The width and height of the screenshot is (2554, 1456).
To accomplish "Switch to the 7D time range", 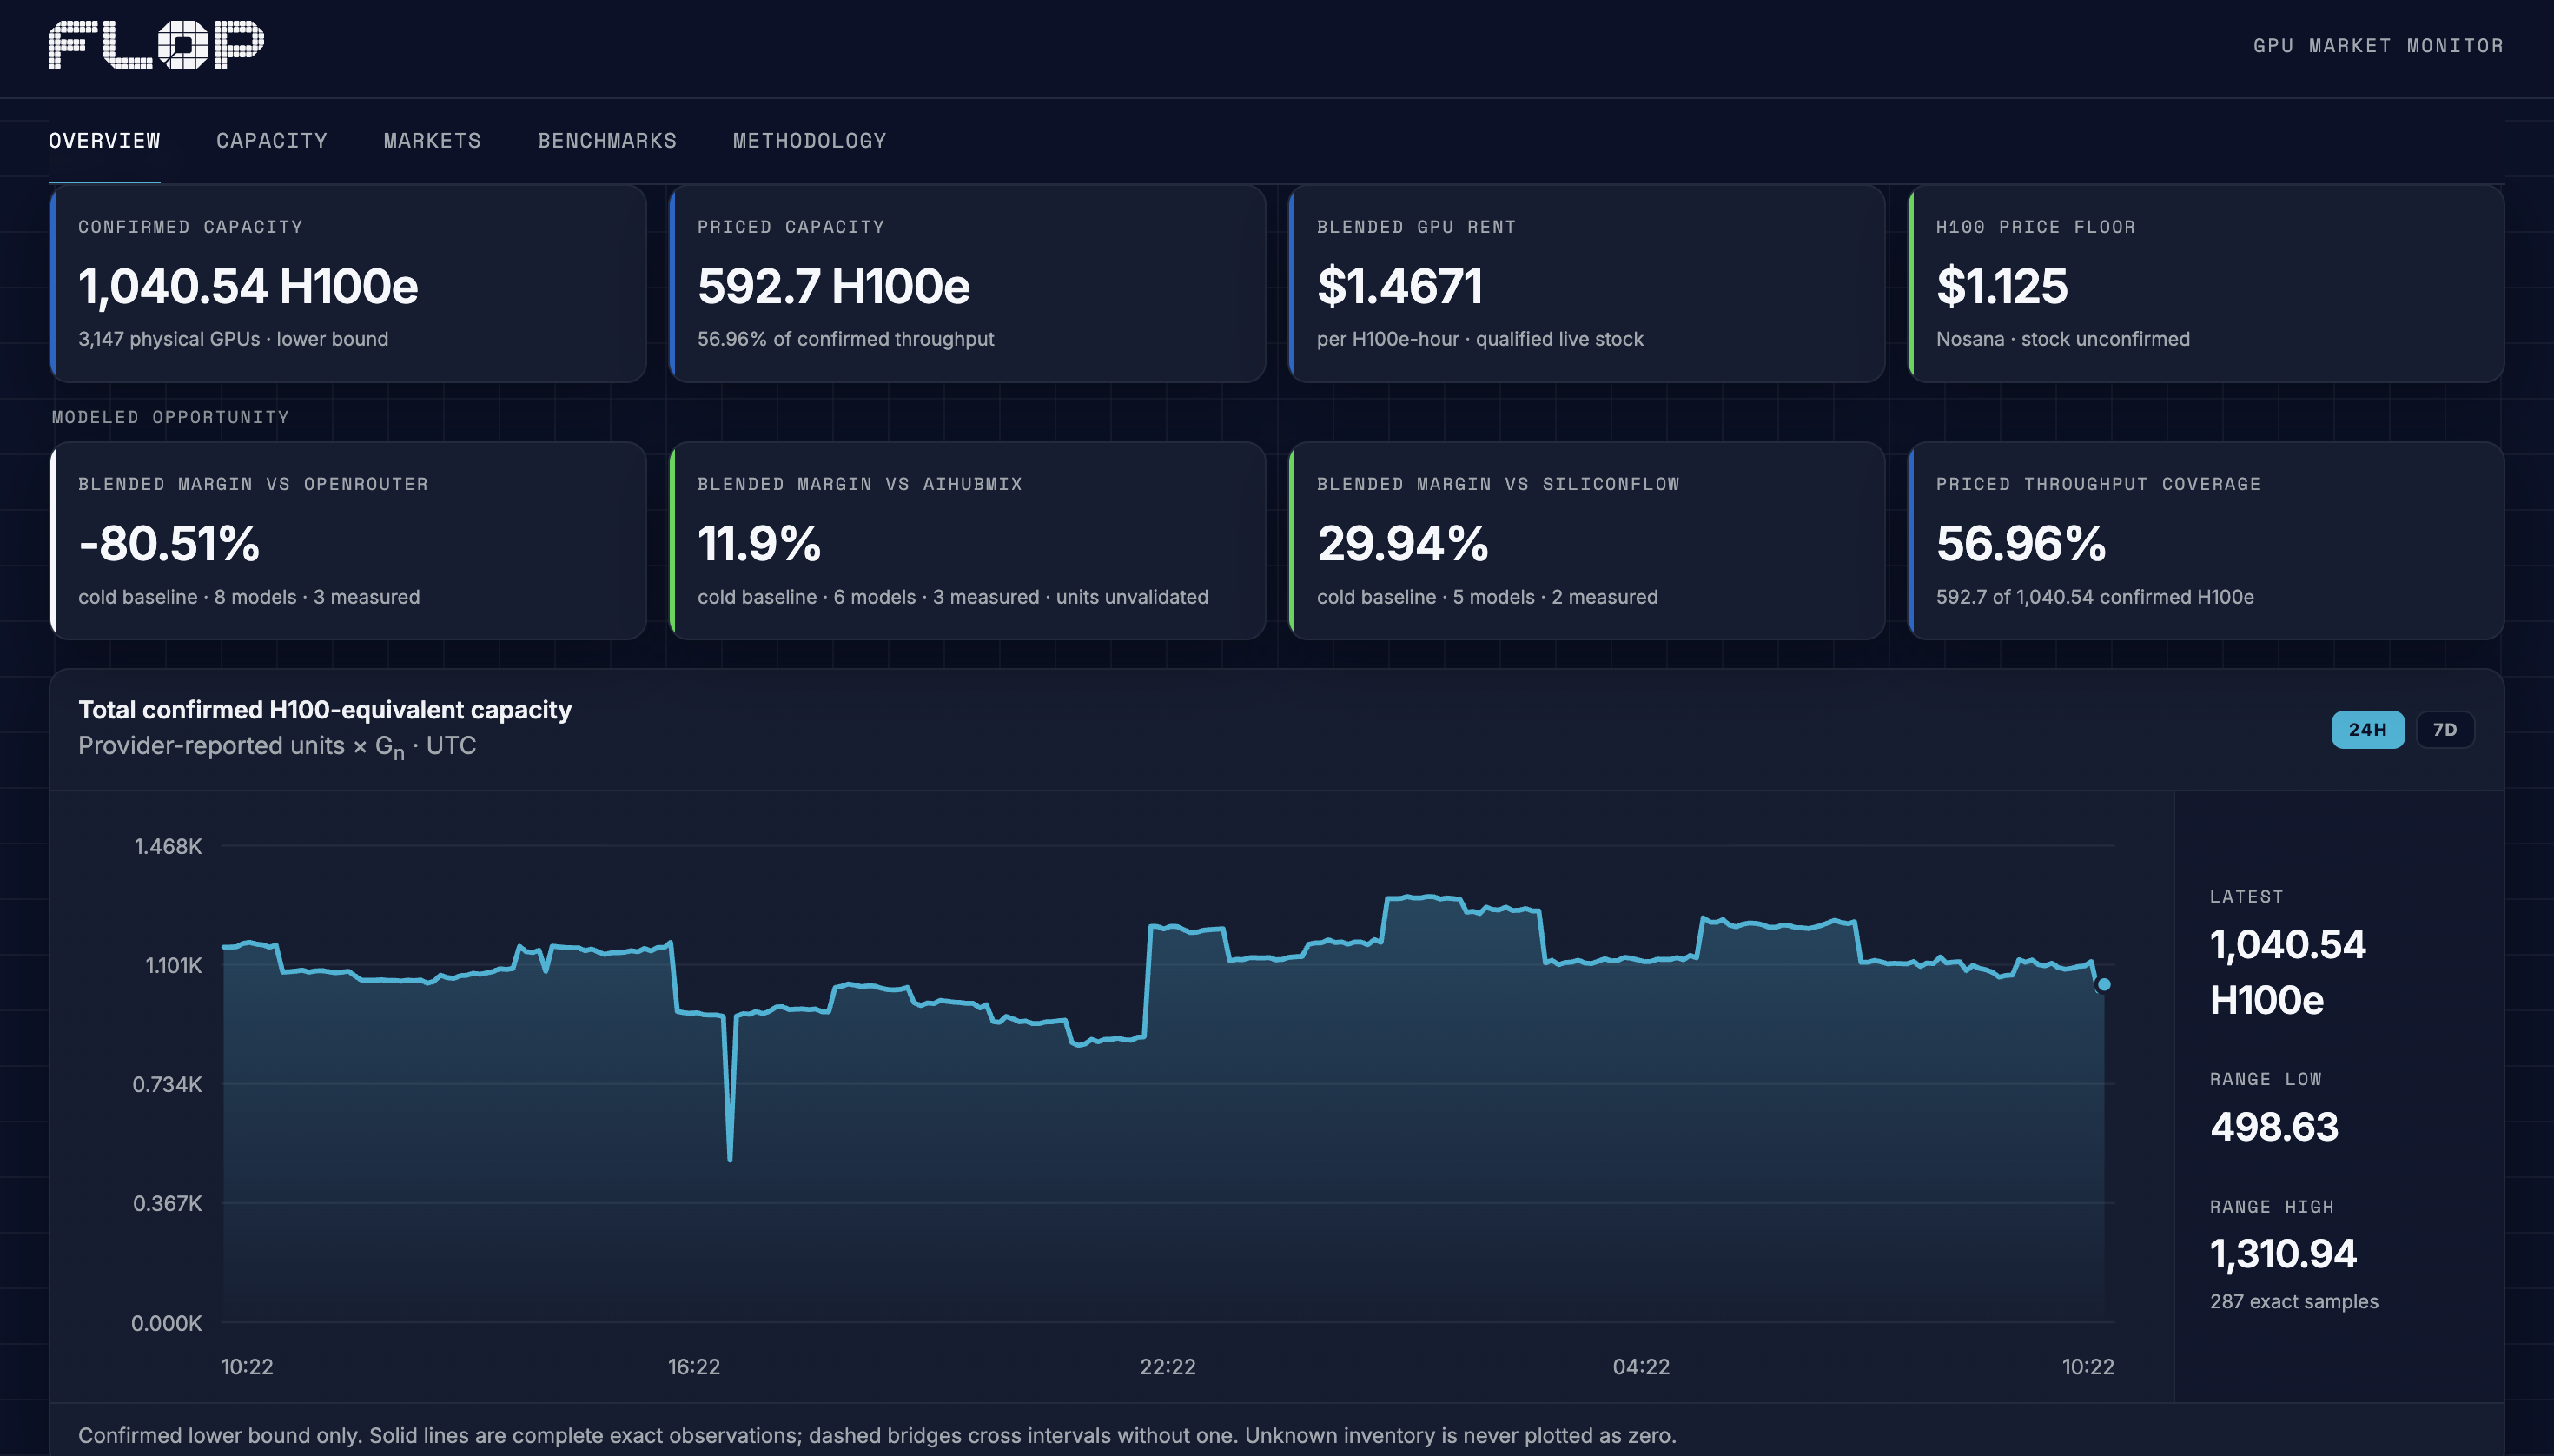I will coord(2444,730).
